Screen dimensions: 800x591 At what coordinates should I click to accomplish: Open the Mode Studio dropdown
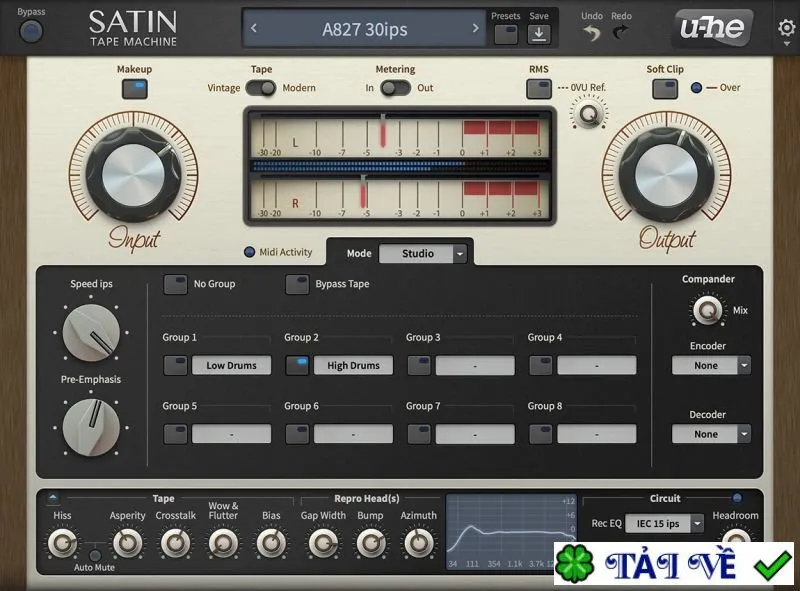coord(422,254)
